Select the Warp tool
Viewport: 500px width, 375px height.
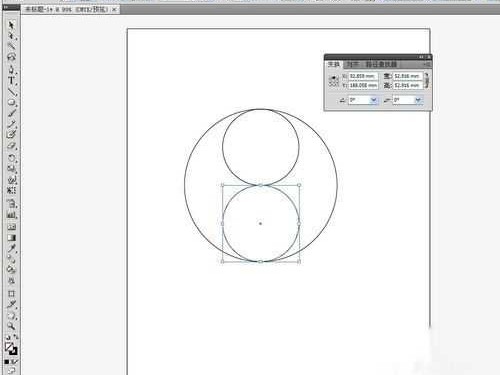tap(11, 180)
